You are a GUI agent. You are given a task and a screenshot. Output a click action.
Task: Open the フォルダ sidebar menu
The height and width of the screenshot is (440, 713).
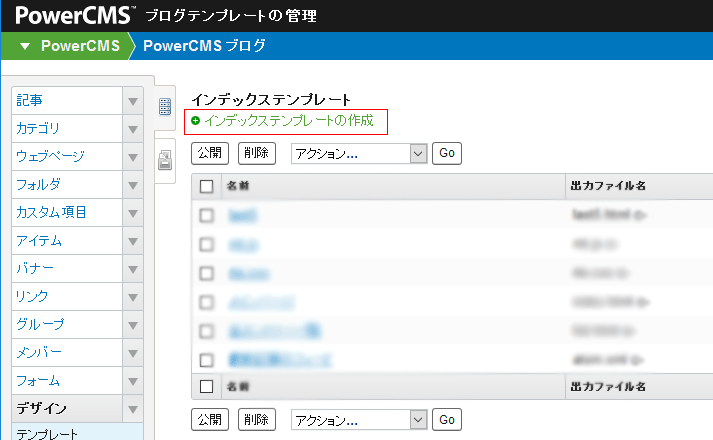point(67,185)
